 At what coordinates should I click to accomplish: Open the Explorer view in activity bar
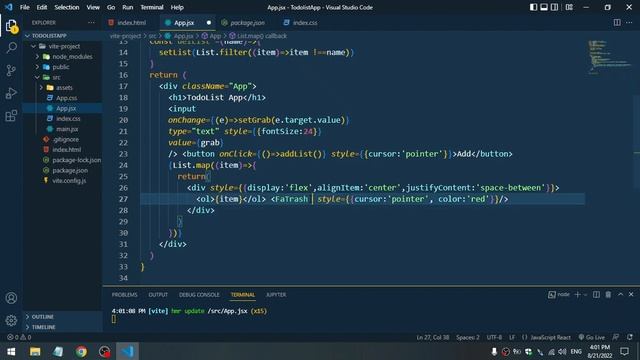[11, 26]
